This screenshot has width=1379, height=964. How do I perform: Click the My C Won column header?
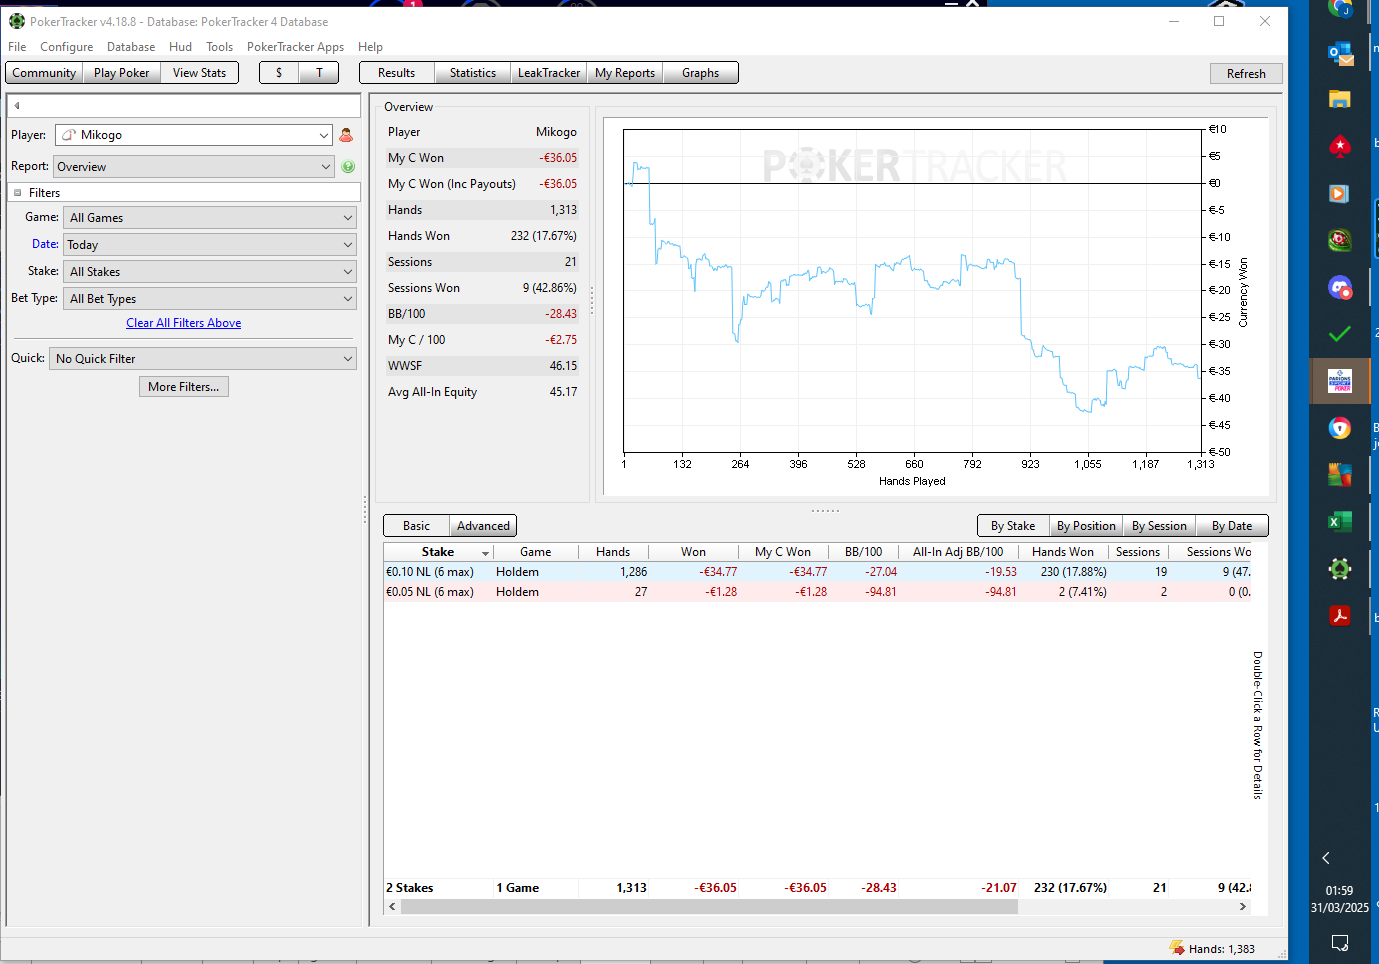[x=783, y=552]
